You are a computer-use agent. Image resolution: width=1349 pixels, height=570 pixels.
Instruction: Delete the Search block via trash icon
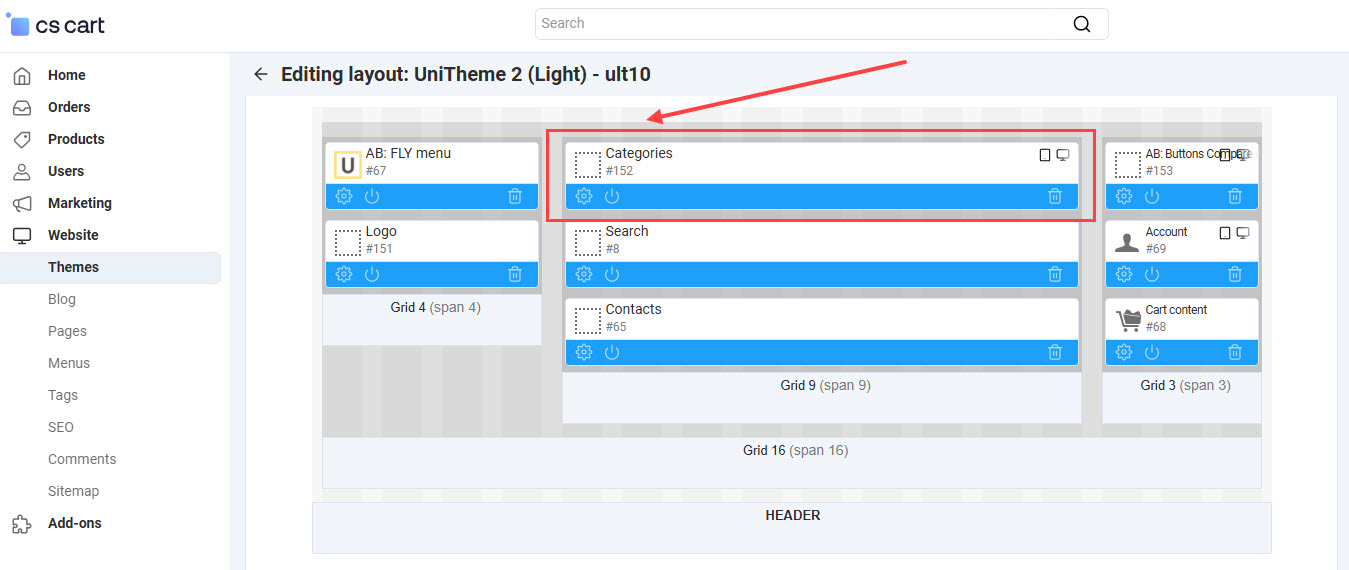click(1055, 274)
